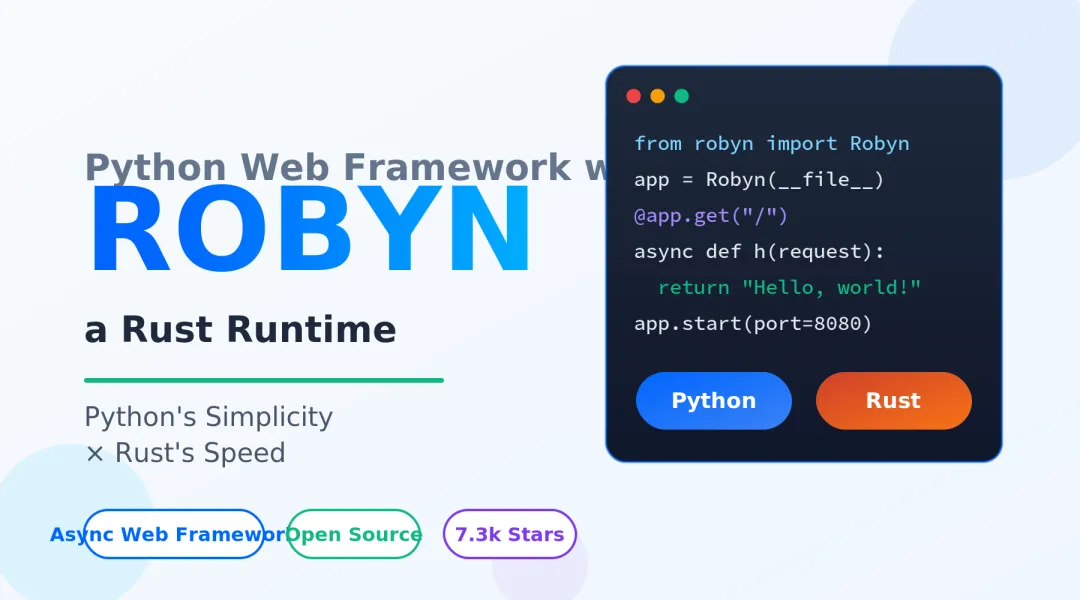1080x600 pixels.
Task: Click 'async def h(request):' line
Action: pyautogui.click(x=759, y=251)
